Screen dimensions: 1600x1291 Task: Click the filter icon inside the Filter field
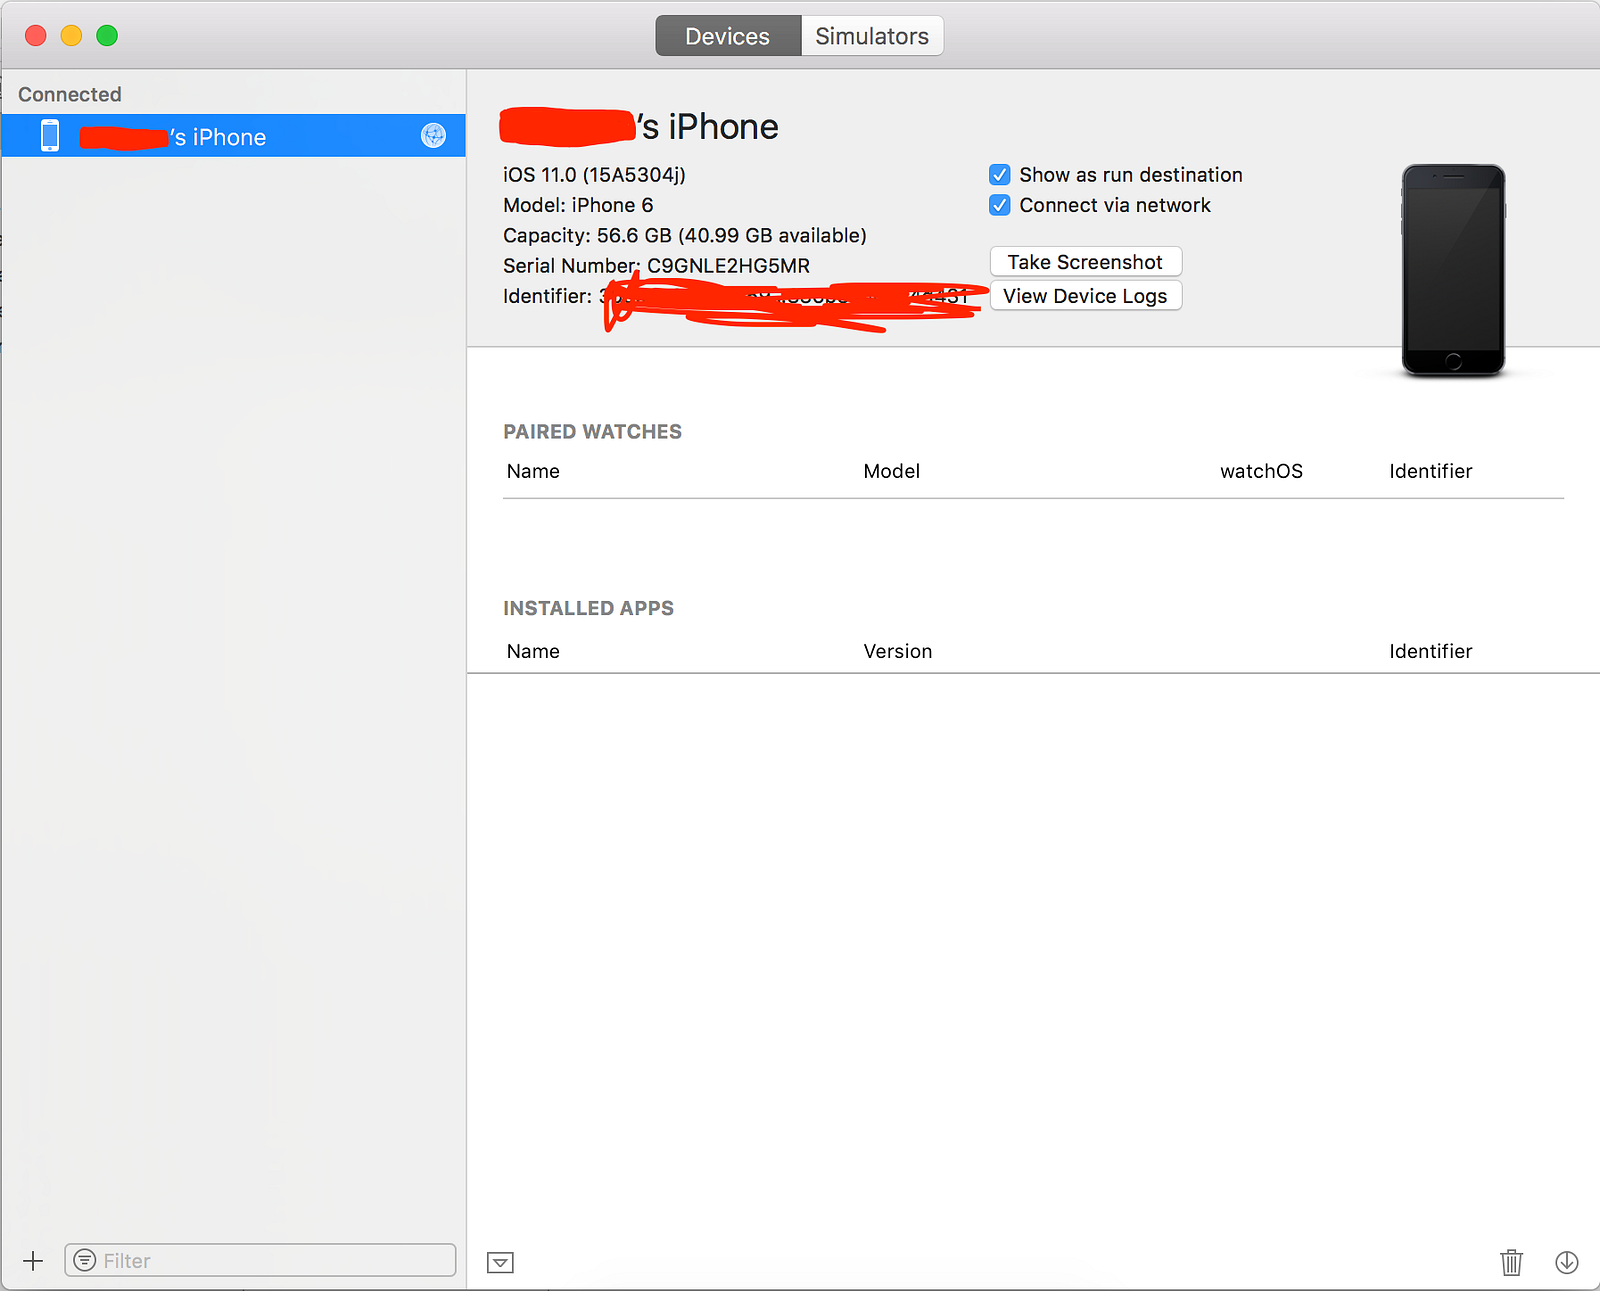85,1260
